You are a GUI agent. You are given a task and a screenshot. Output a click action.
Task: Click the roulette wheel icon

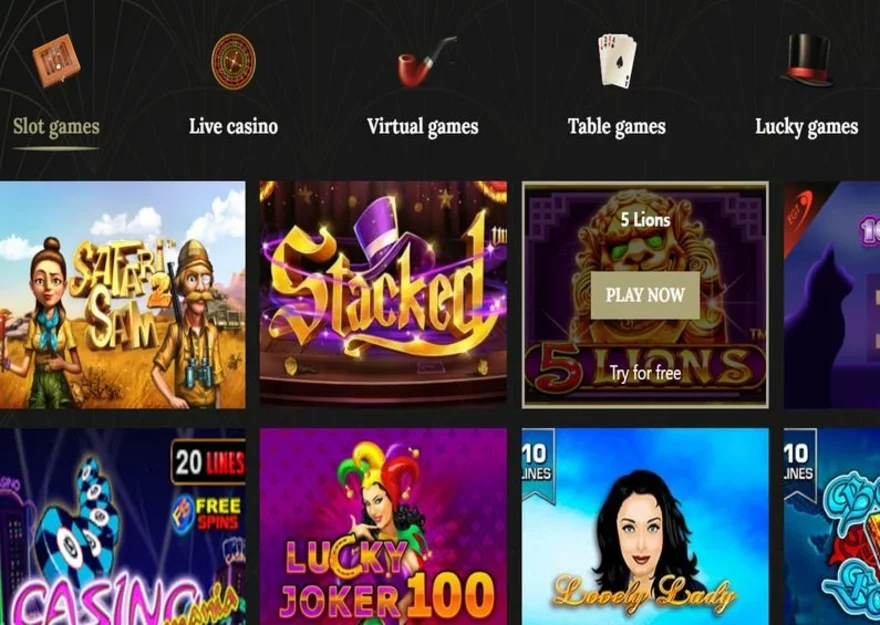pos(233,61)
